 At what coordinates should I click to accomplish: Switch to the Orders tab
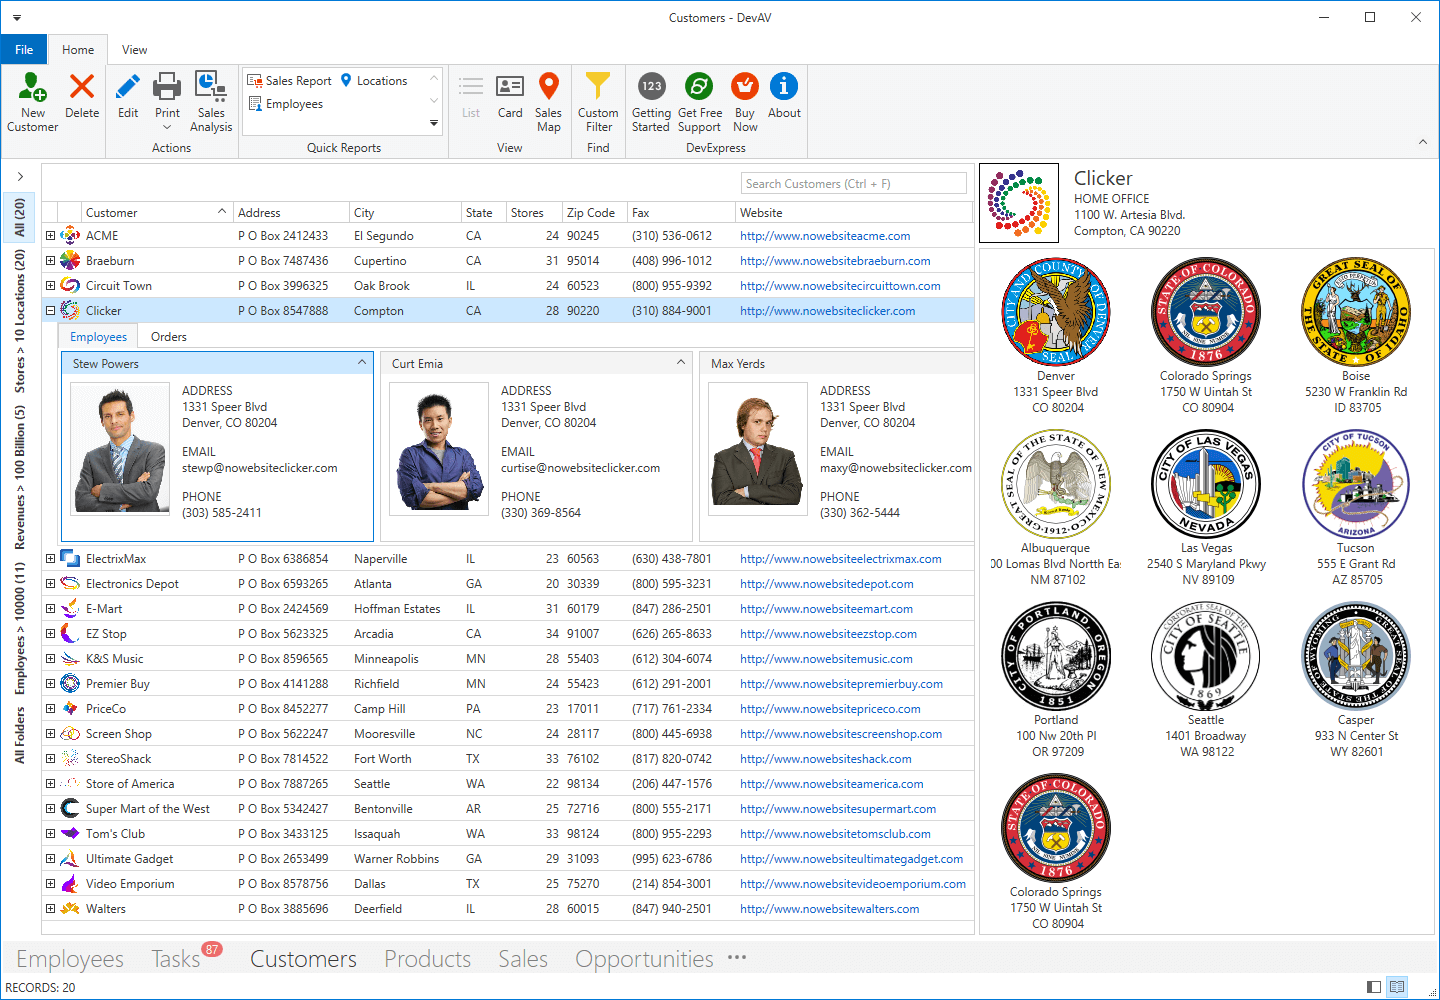(x=168, y=337)
